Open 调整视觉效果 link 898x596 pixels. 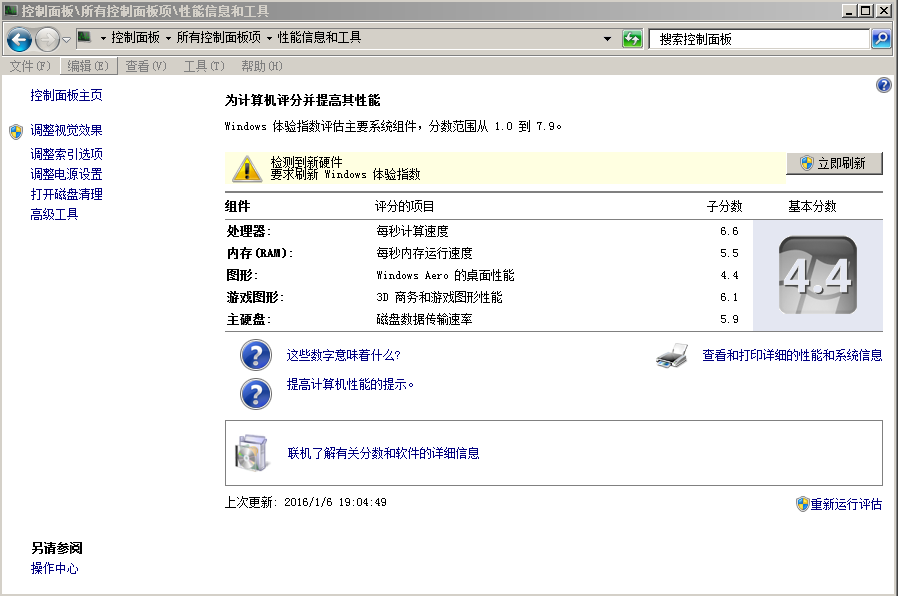[66, 131]
